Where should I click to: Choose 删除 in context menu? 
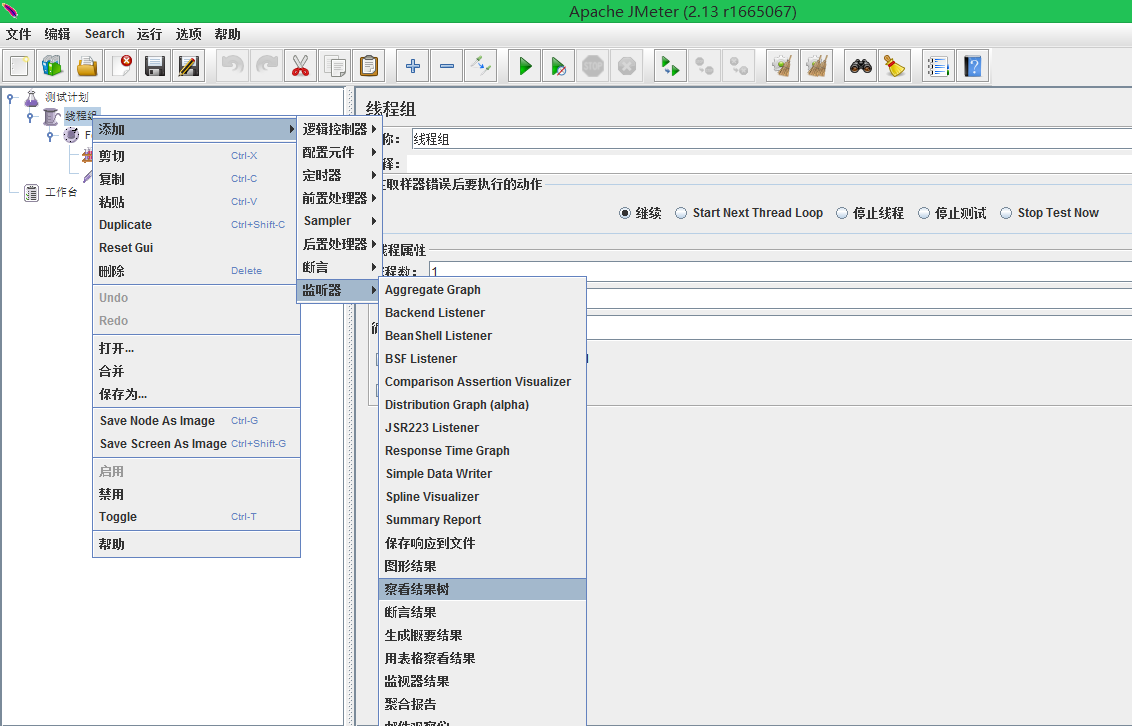[x=196, y=271]
